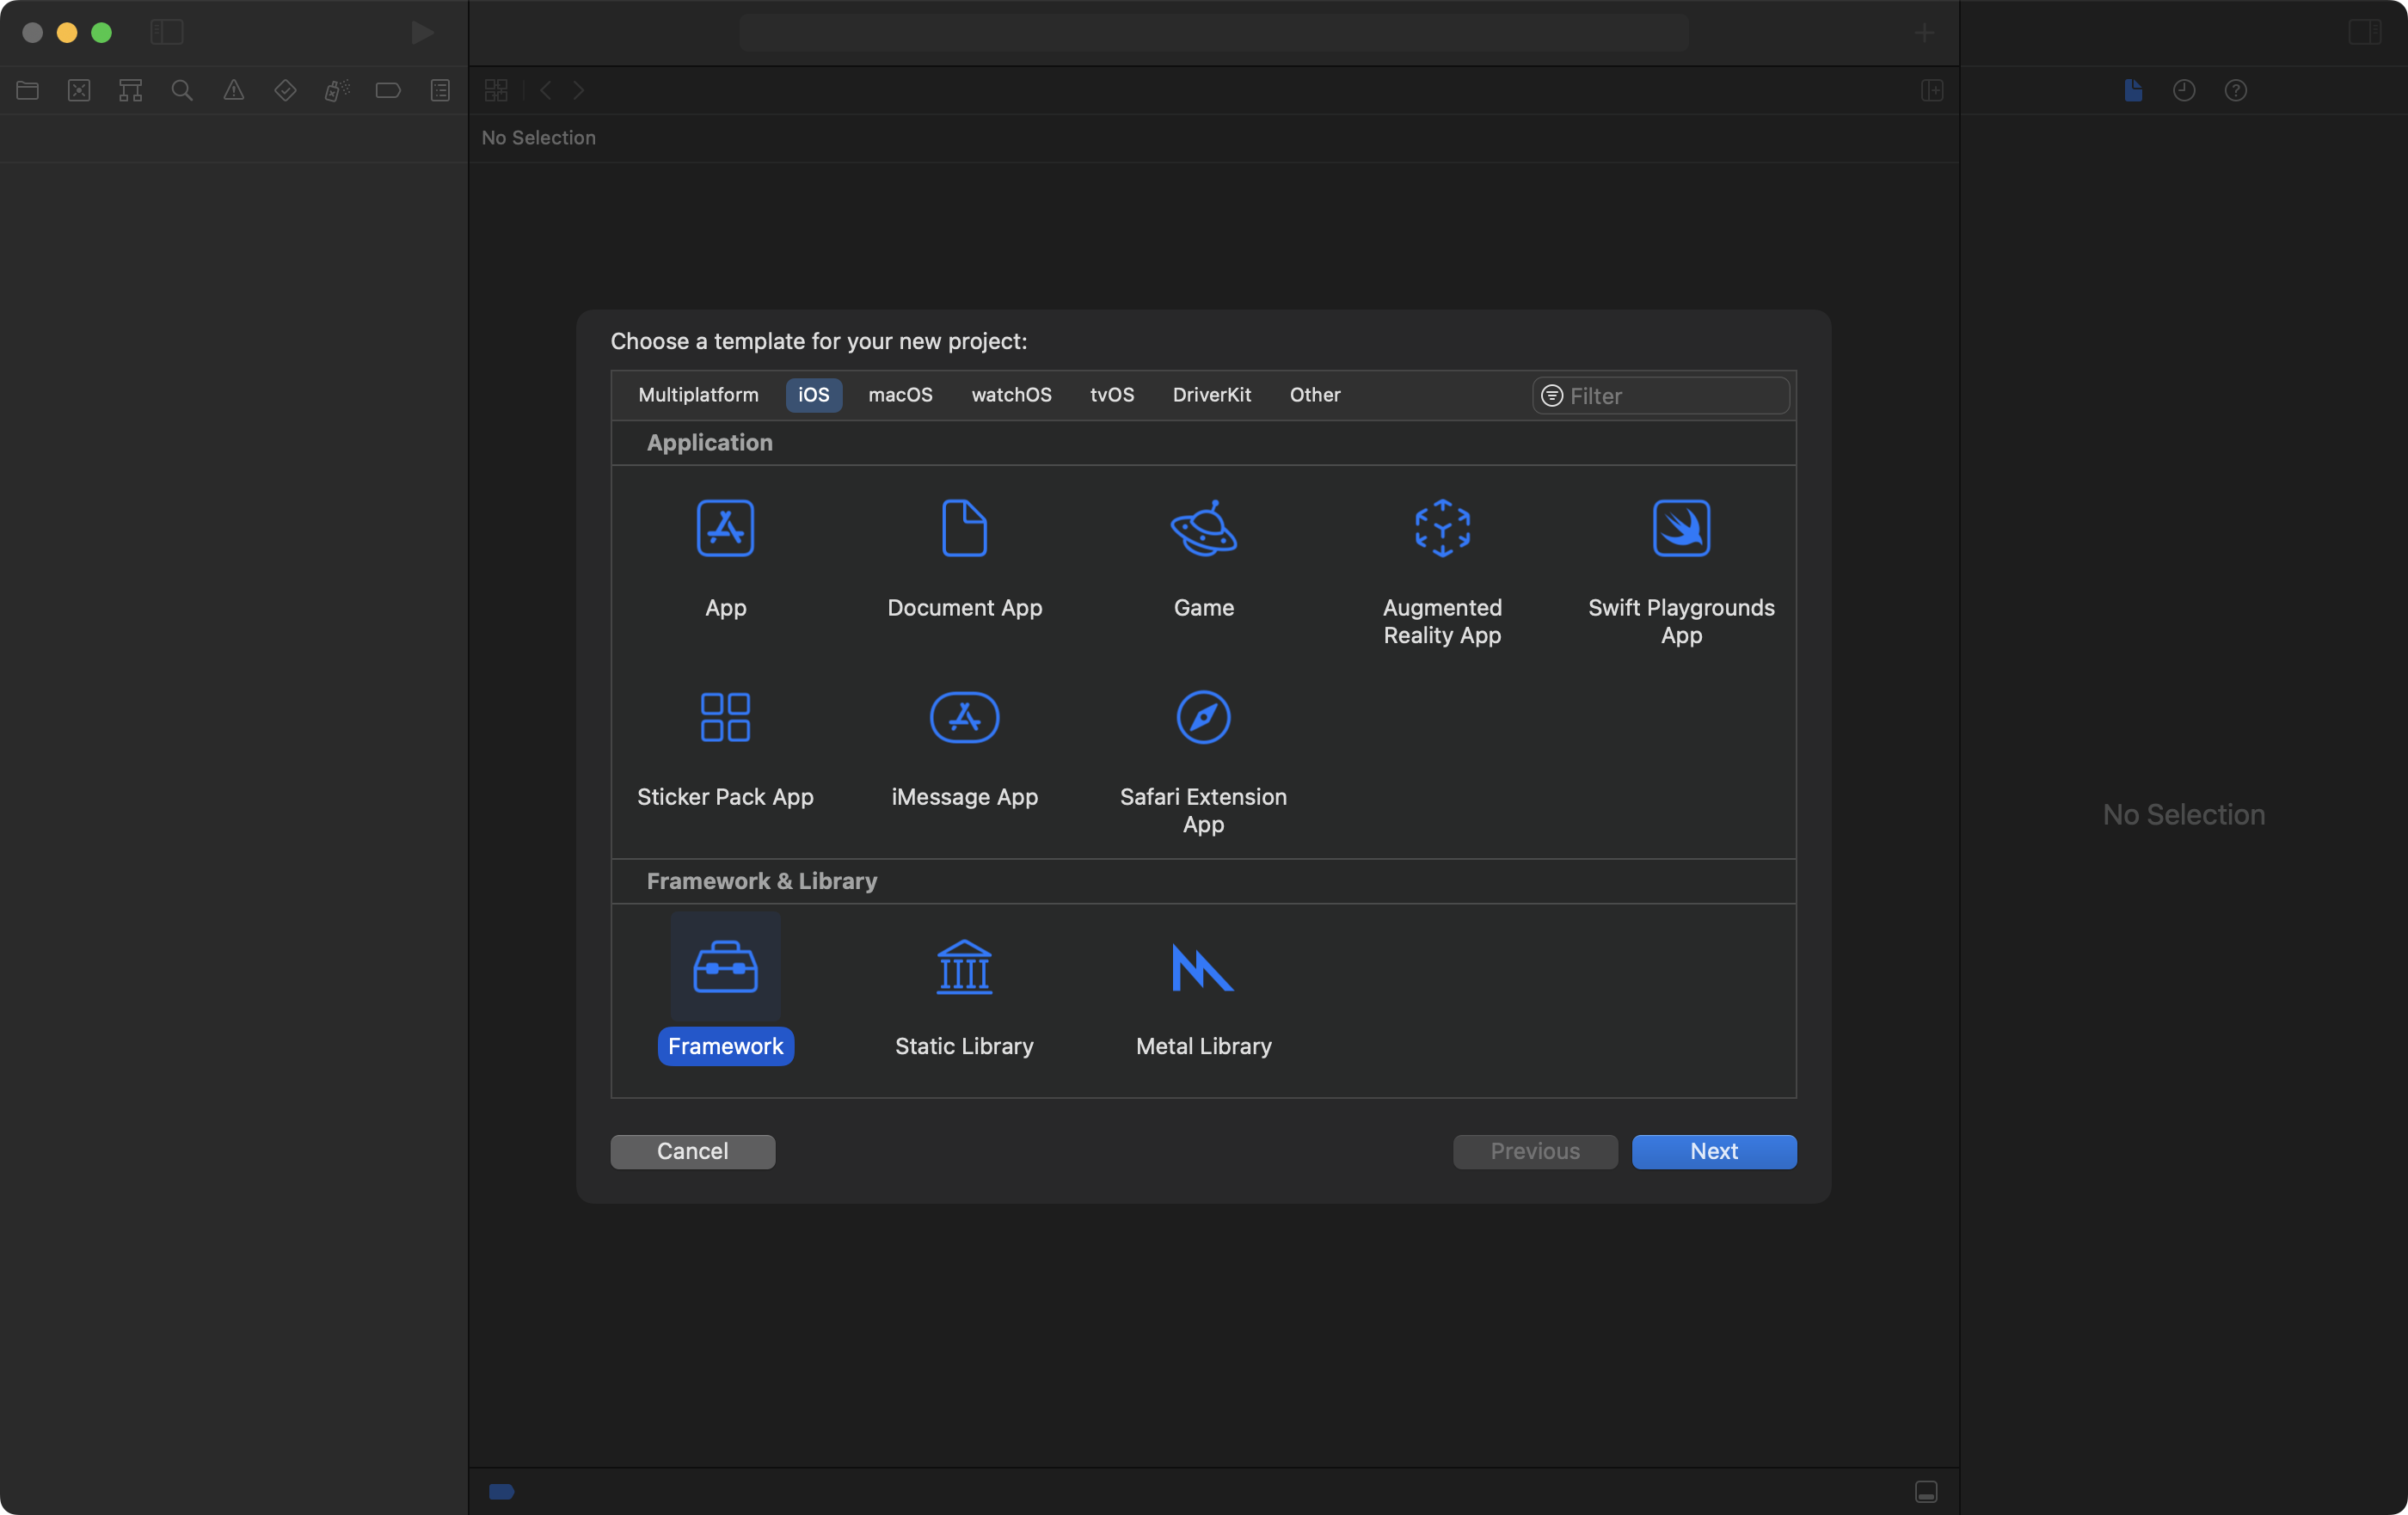Cancel the new project dialog
This screenshot has width=2408, height=1515.
coord(692,1151)
